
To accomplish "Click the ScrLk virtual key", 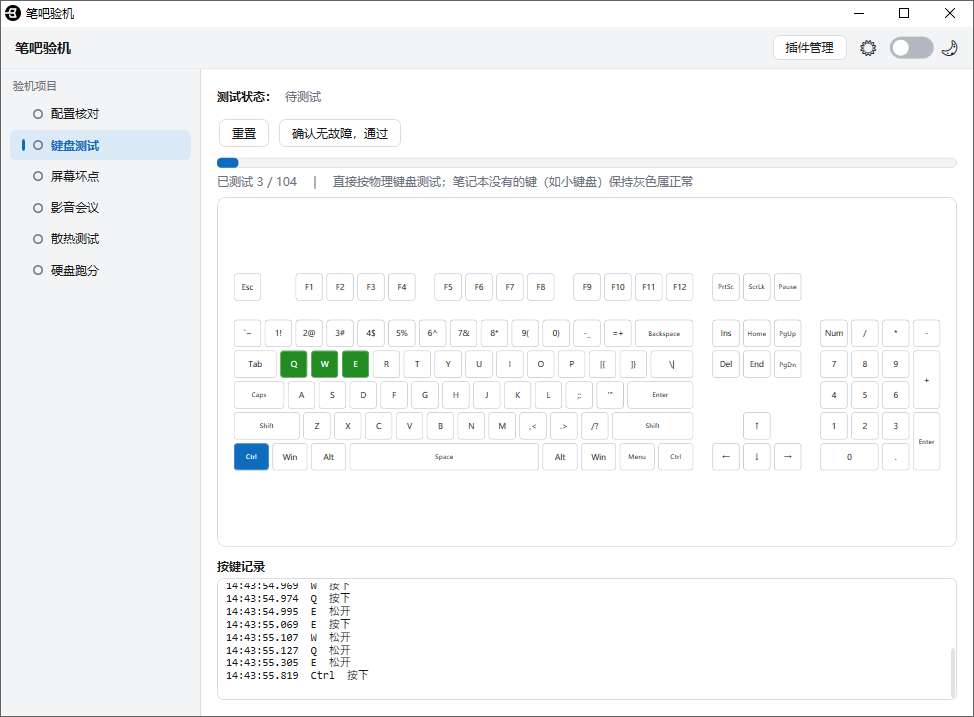I will pyautogui.click(x=757, y=287).
